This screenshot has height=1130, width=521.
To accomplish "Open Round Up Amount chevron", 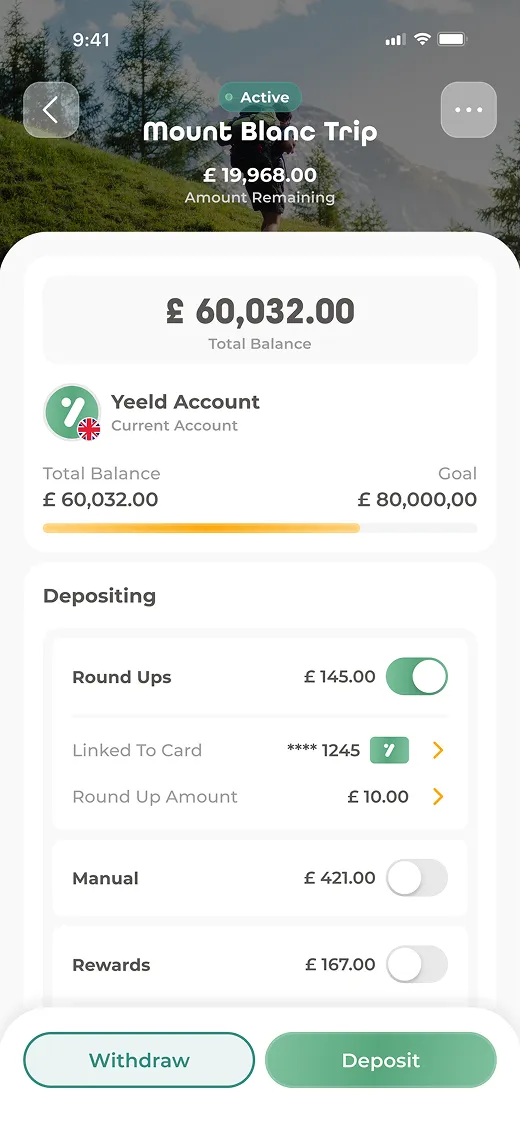I will tap(438, 796).
